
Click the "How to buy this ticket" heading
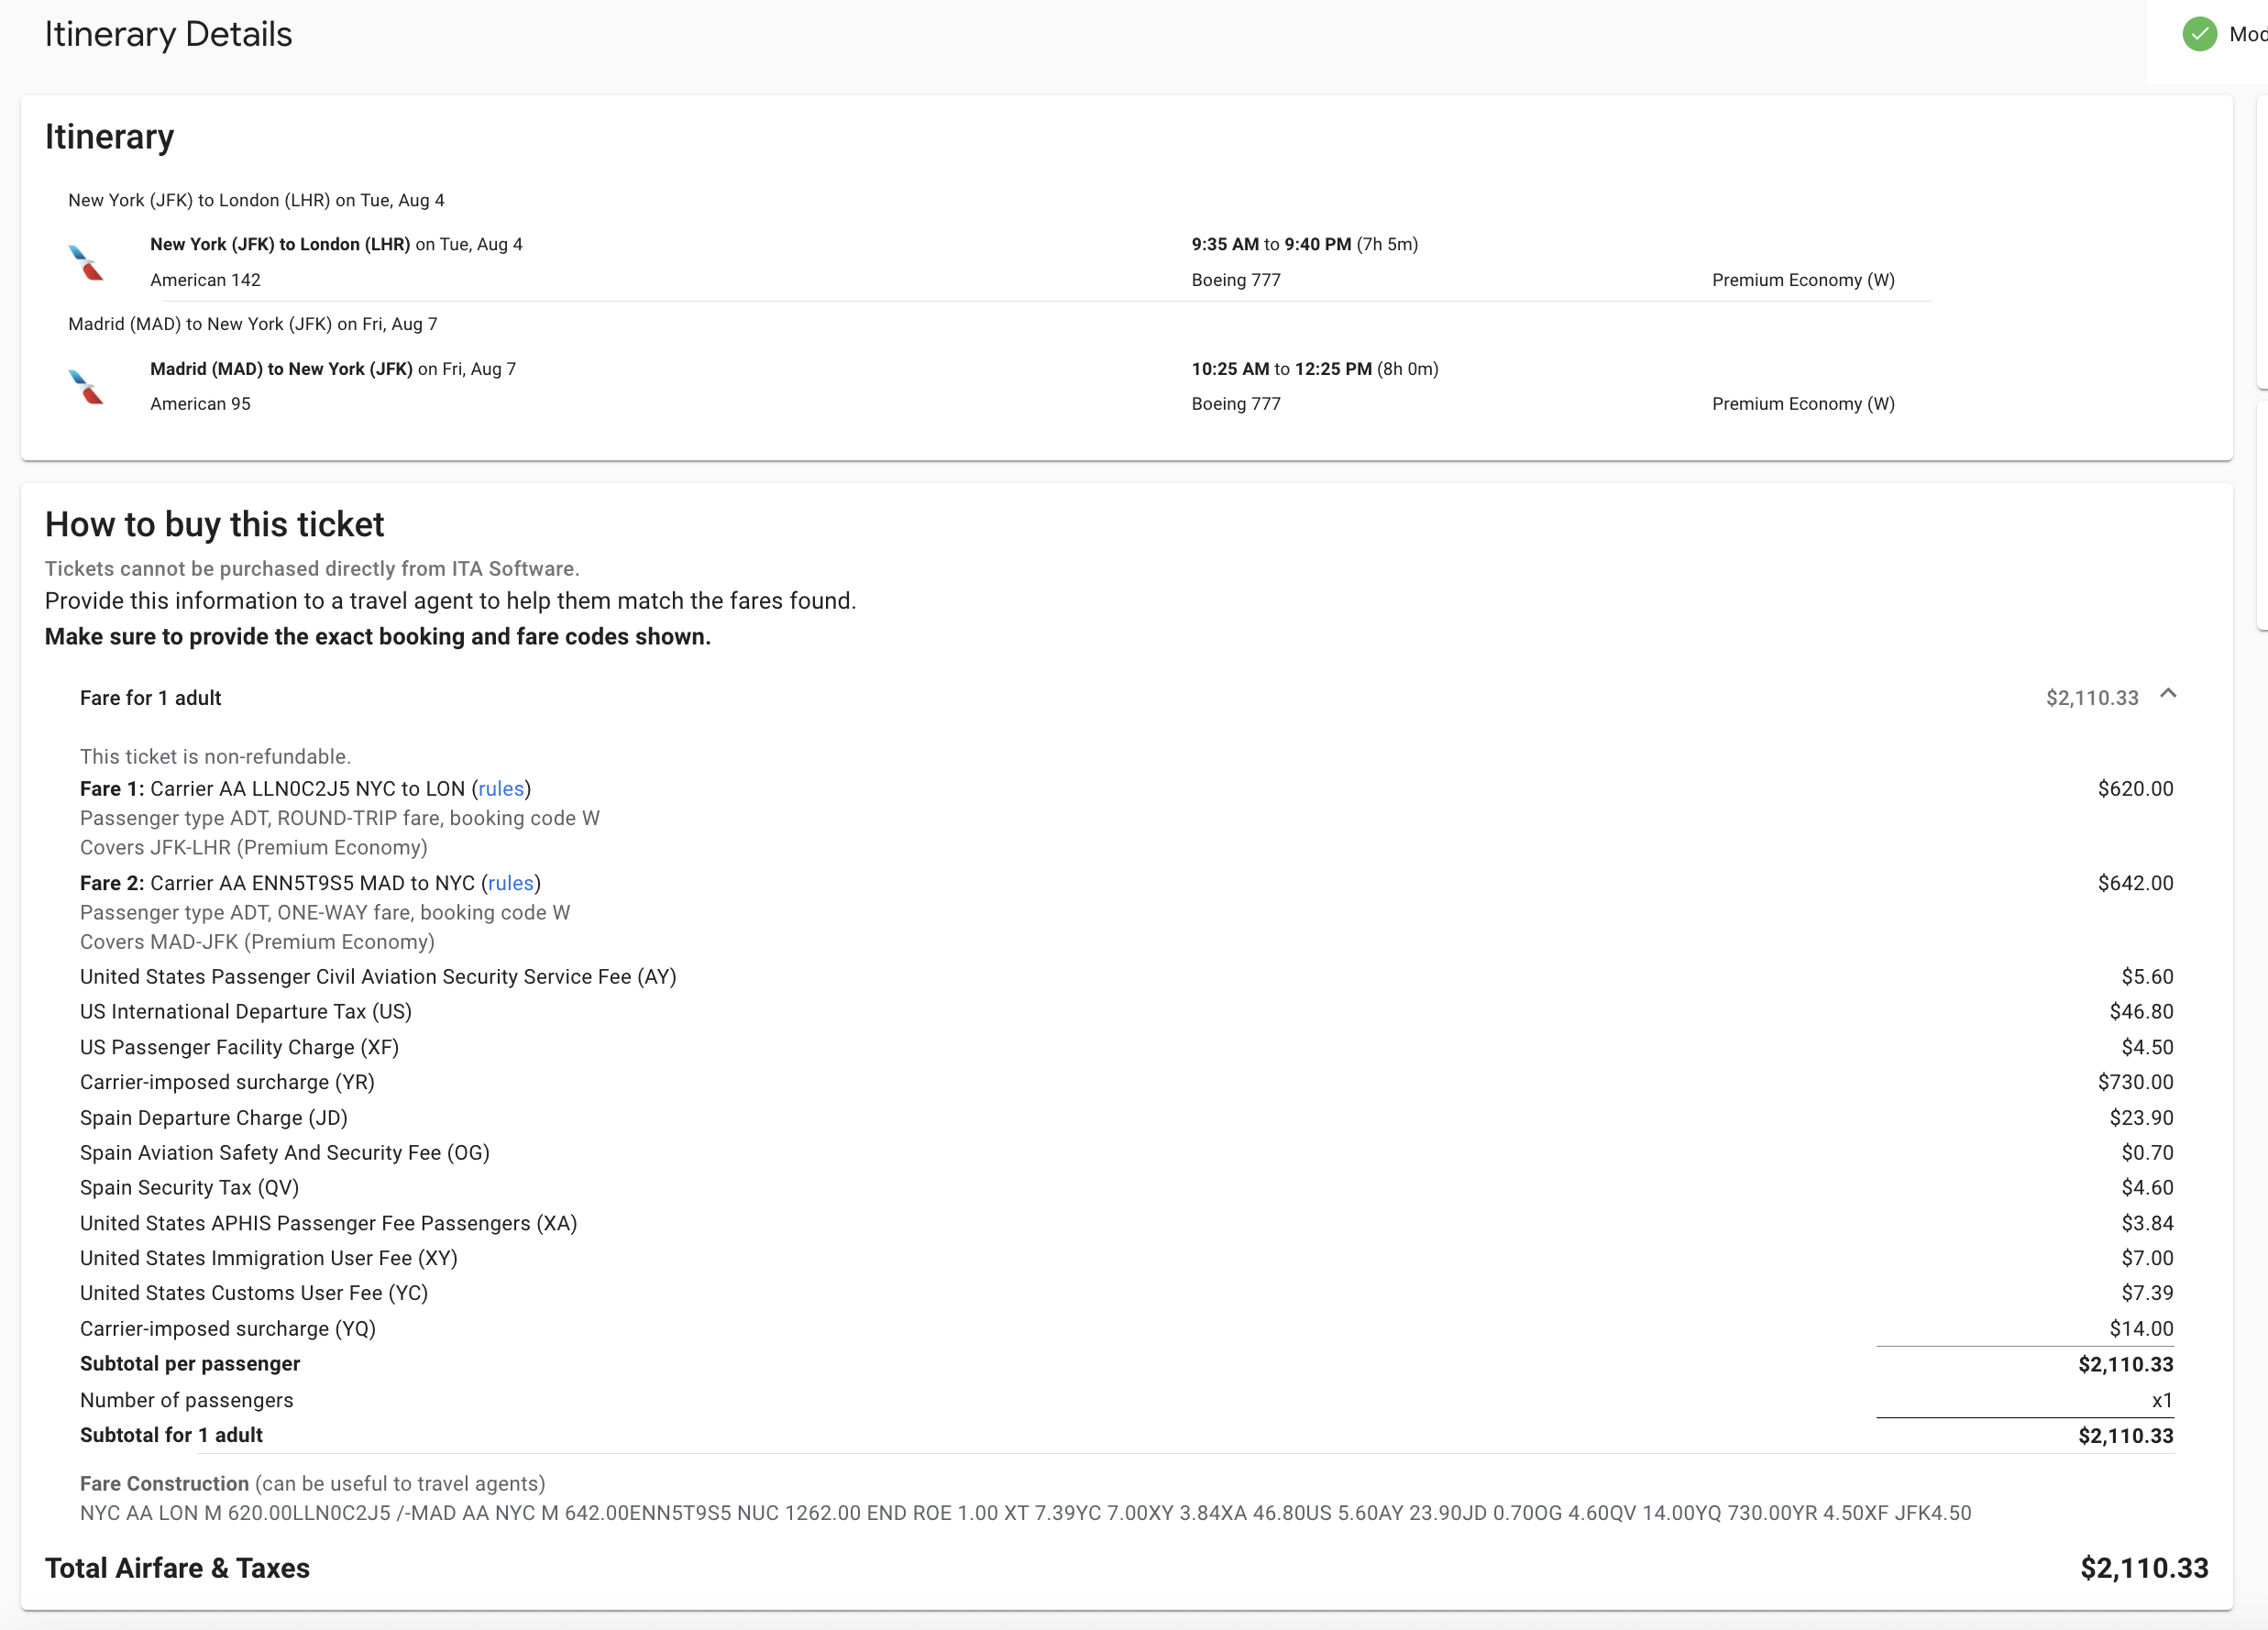point(215,524)
